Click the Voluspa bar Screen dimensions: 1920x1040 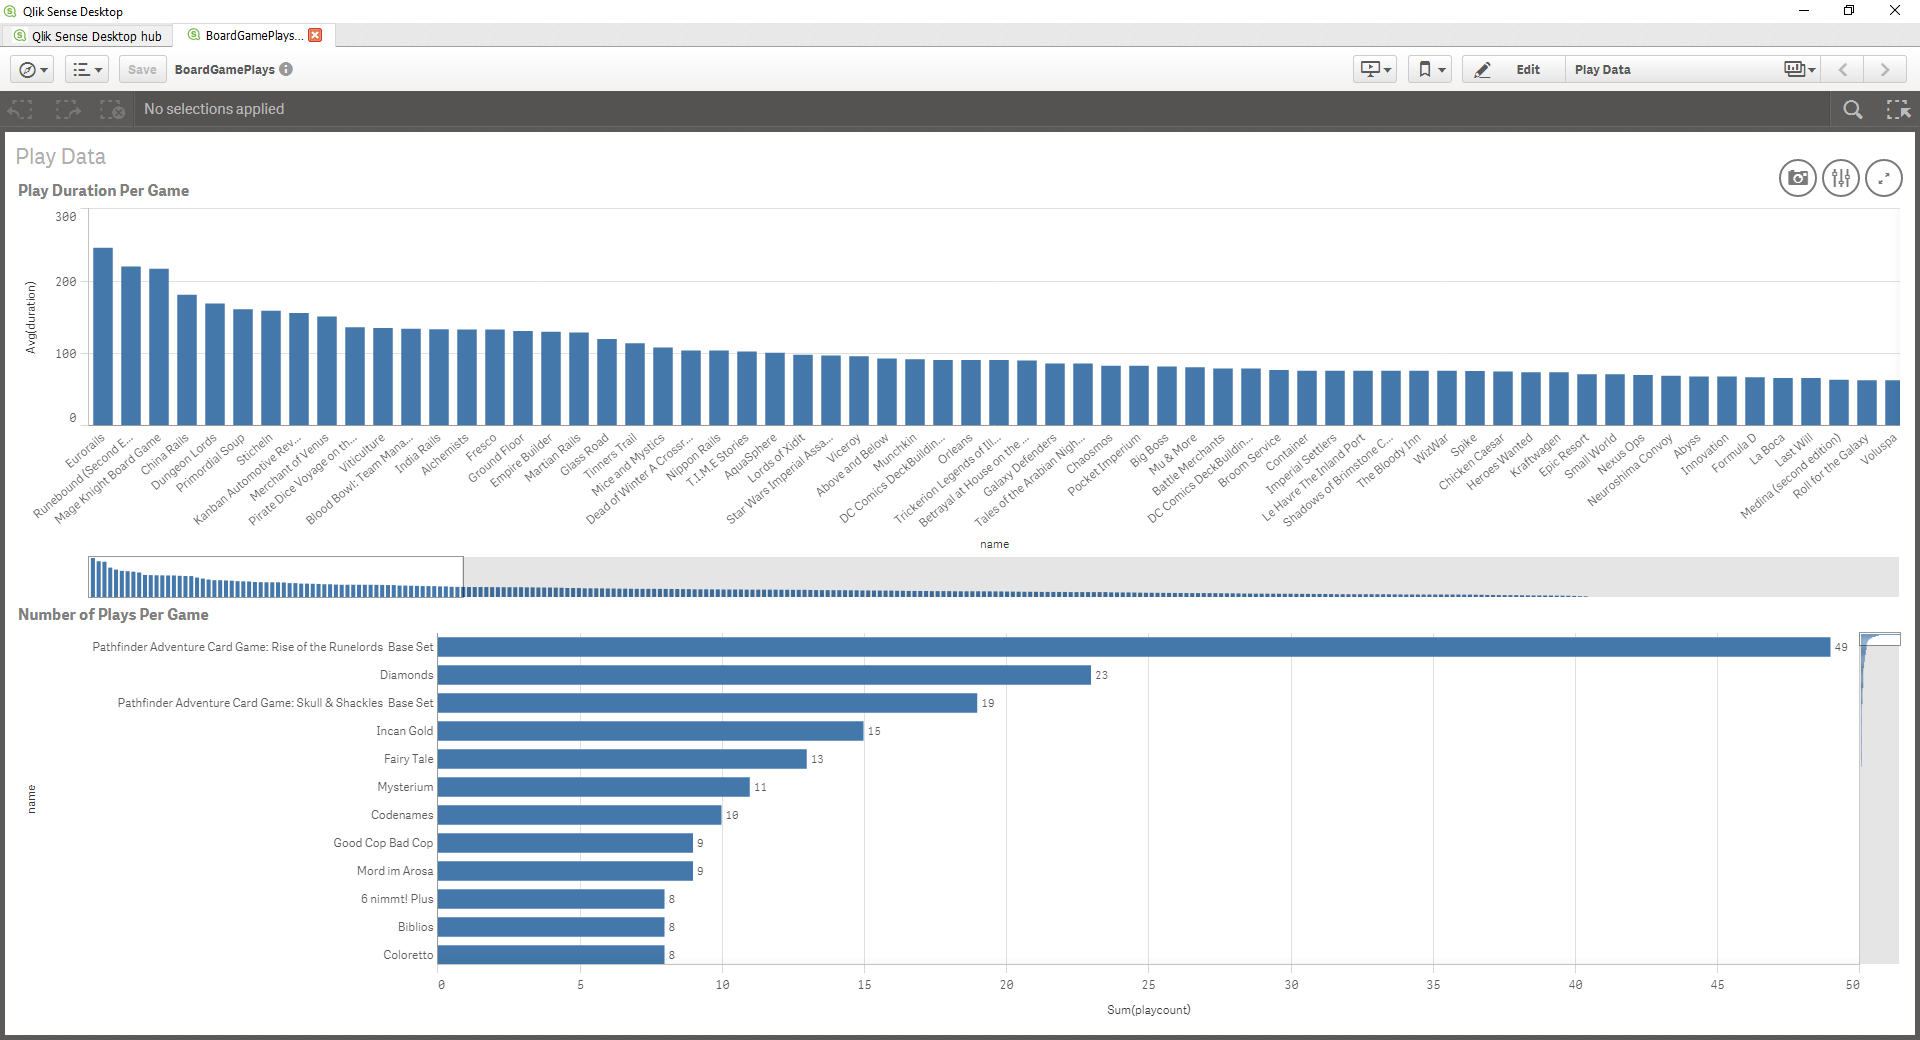coord(1892,402)
